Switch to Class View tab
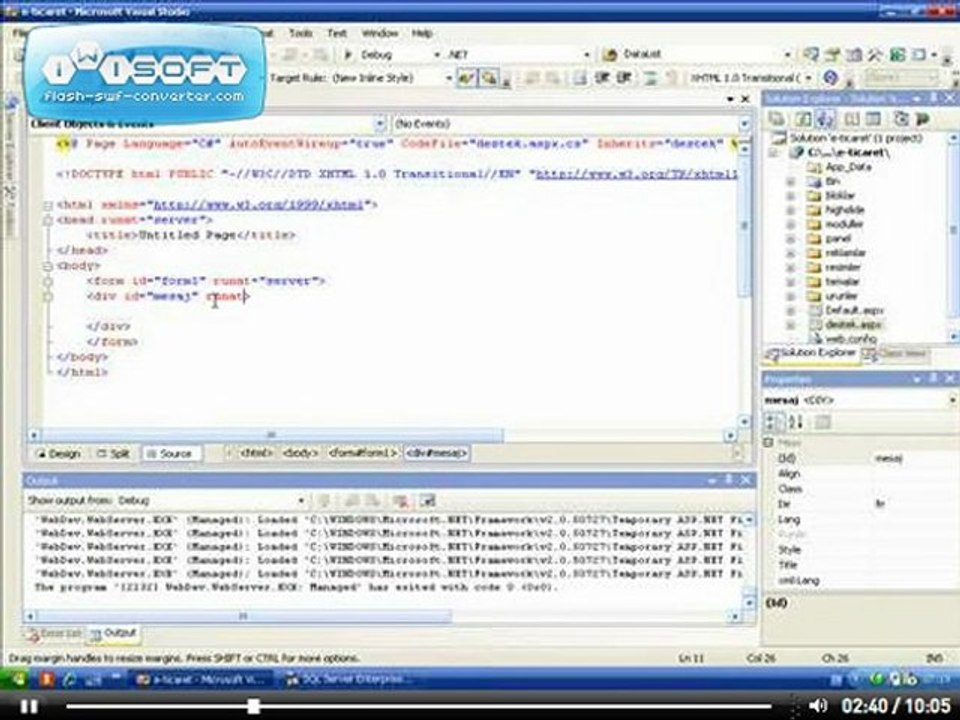The image size is (960, 720). [x=896, y=354]
